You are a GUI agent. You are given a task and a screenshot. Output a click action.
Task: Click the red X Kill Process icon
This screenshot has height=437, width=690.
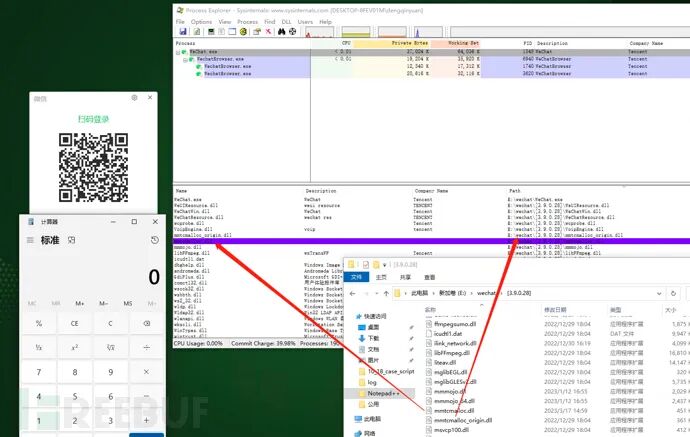(268, 32)
